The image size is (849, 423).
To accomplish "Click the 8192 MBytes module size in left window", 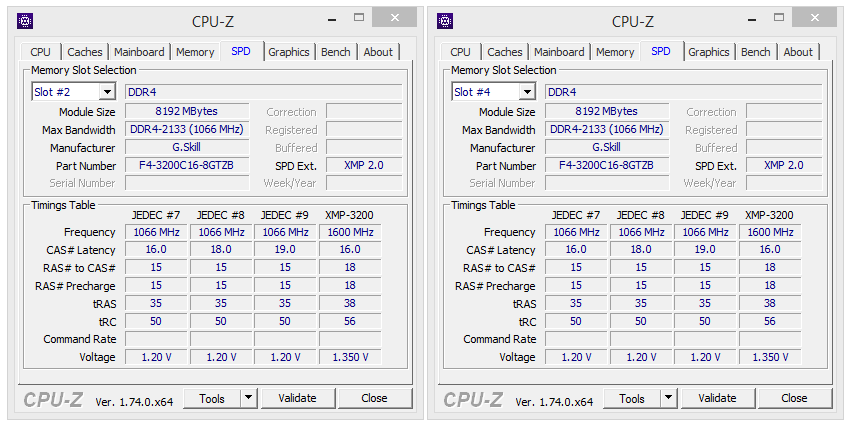I will point(187,112).
